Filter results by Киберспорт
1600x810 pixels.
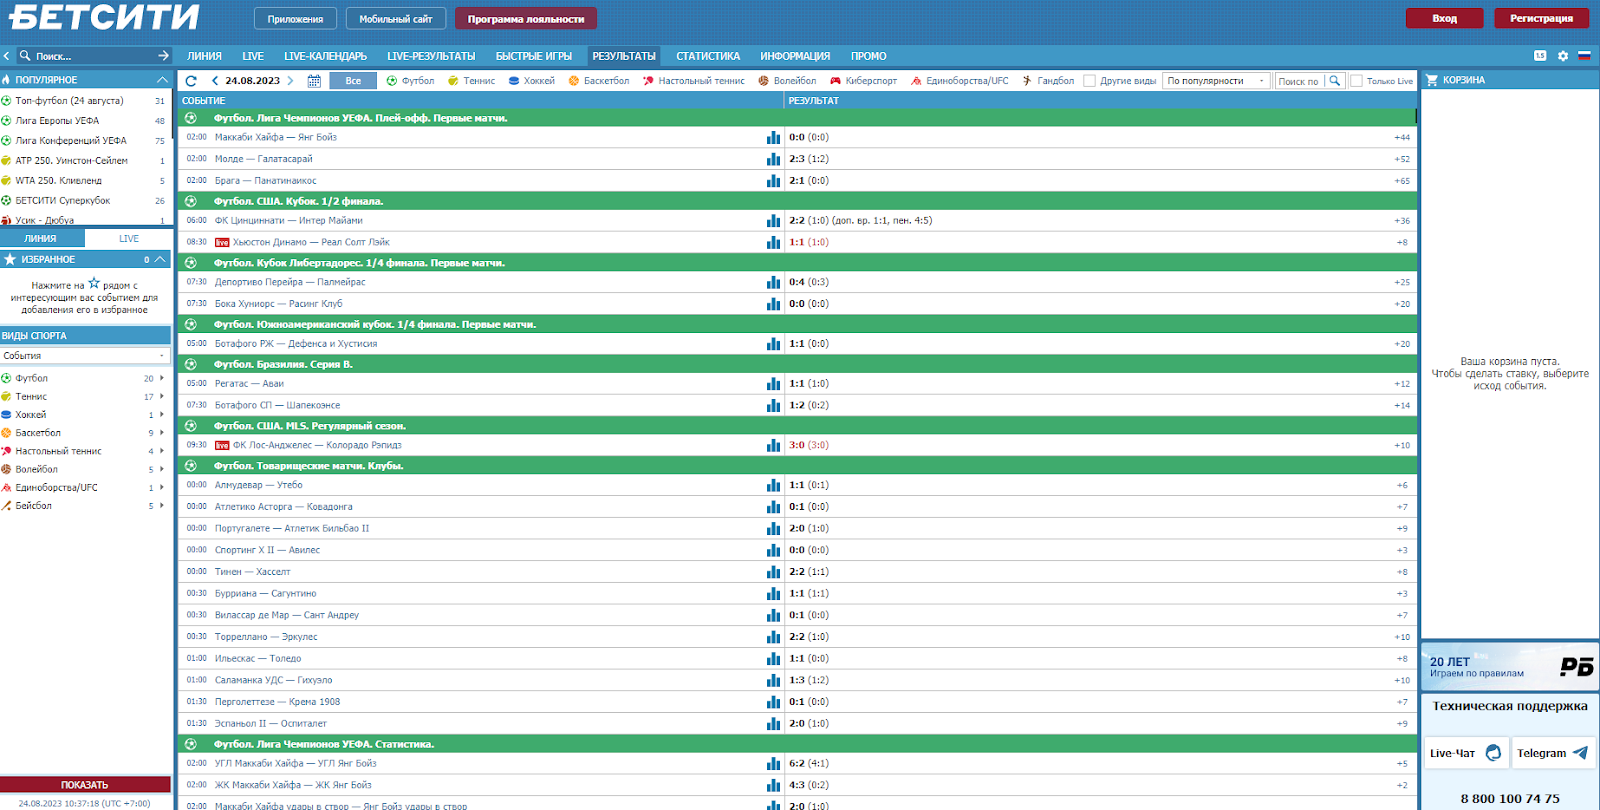[x=863, y=81]
